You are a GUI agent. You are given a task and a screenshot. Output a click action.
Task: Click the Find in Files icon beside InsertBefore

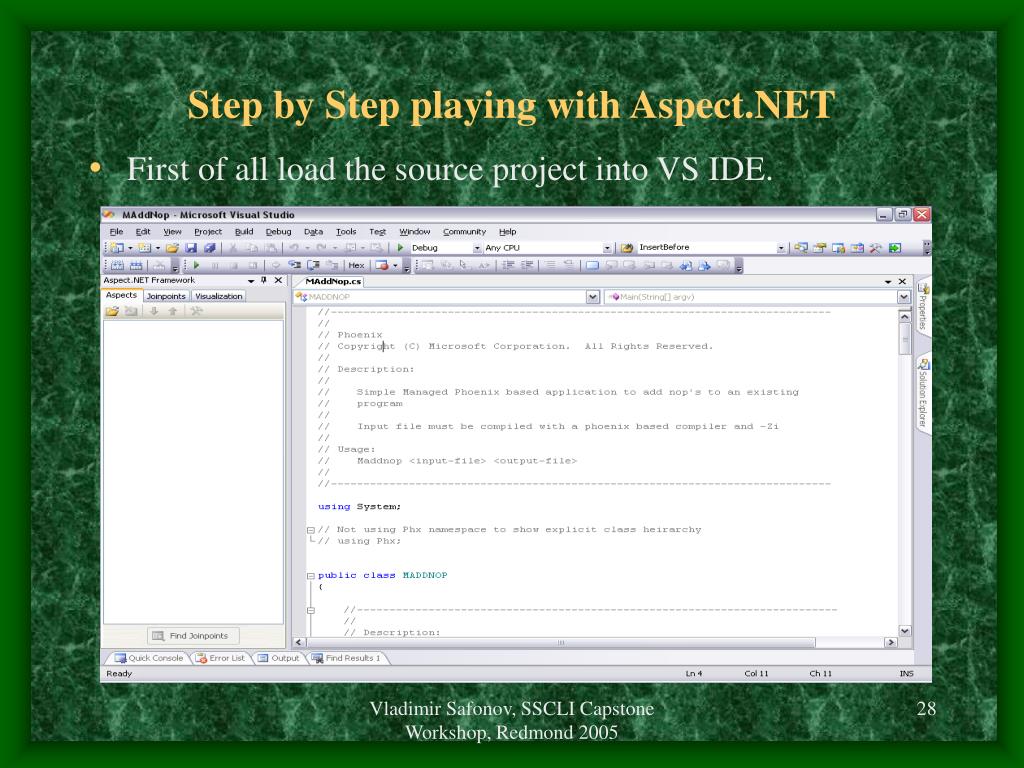627,248
